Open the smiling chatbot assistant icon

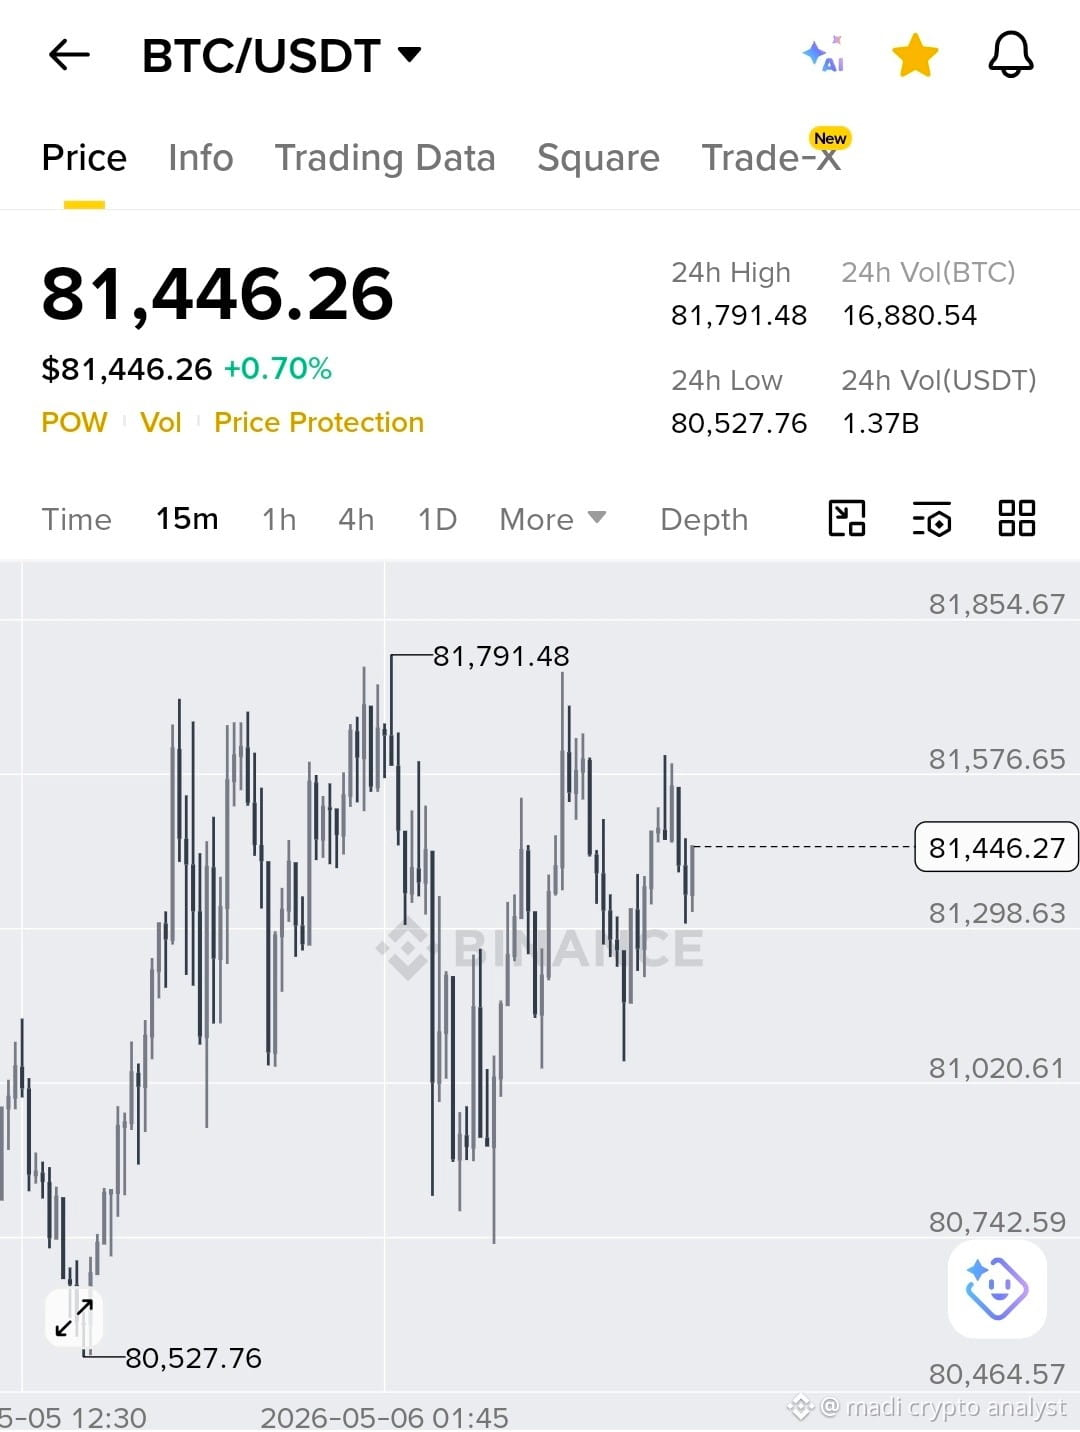coord(996,1288)
